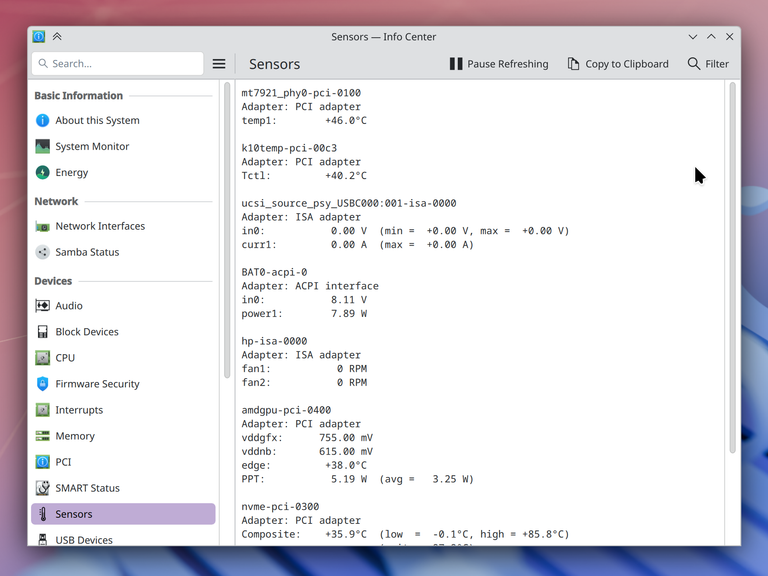Select SMART Status label
Image resolution: width=768 pixels, height=576 pixels.
click(87, 488)
